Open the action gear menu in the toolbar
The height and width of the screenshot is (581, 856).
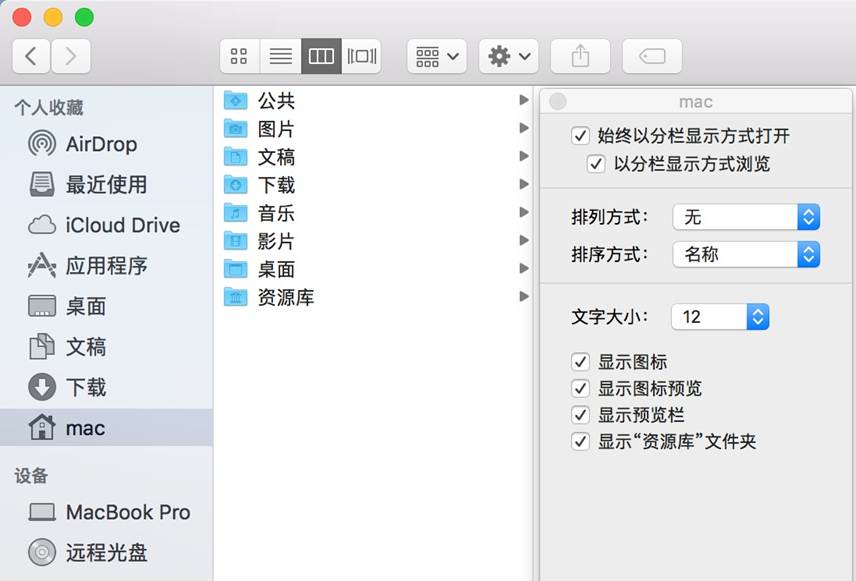(x=508, y=56)
